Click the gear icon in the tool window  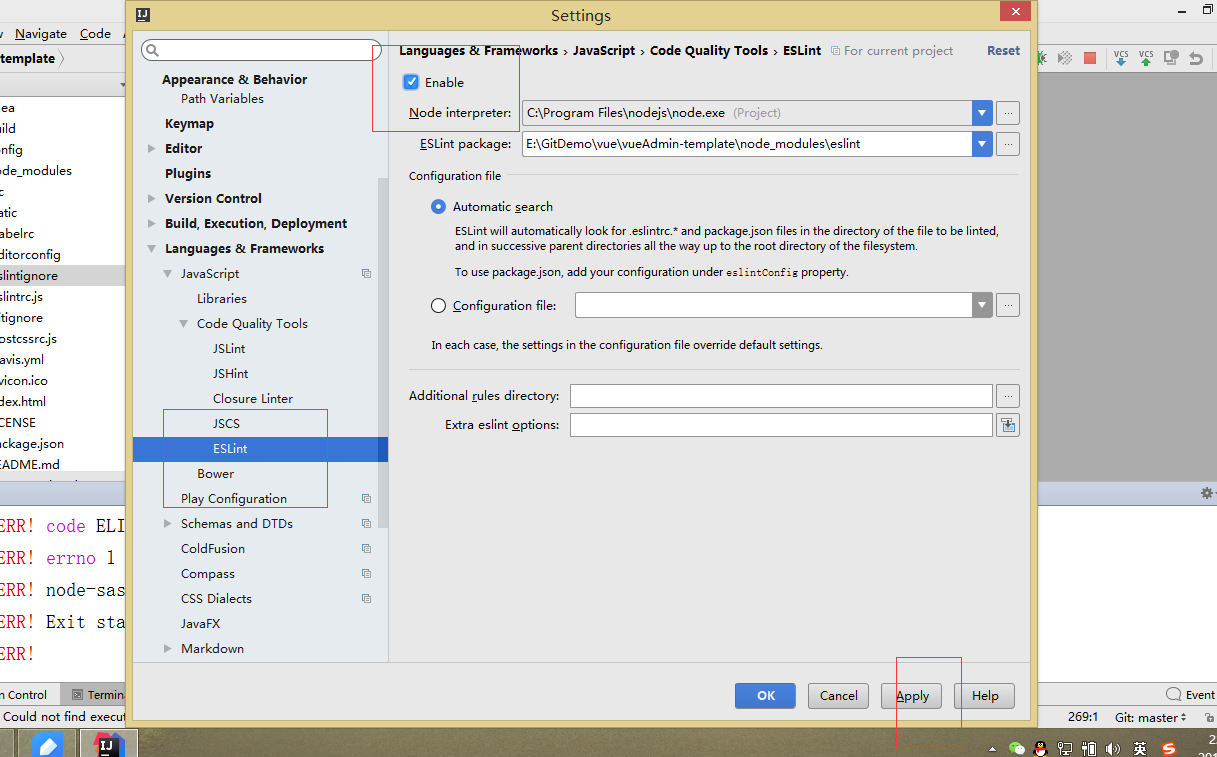(x=1207, y=493)
